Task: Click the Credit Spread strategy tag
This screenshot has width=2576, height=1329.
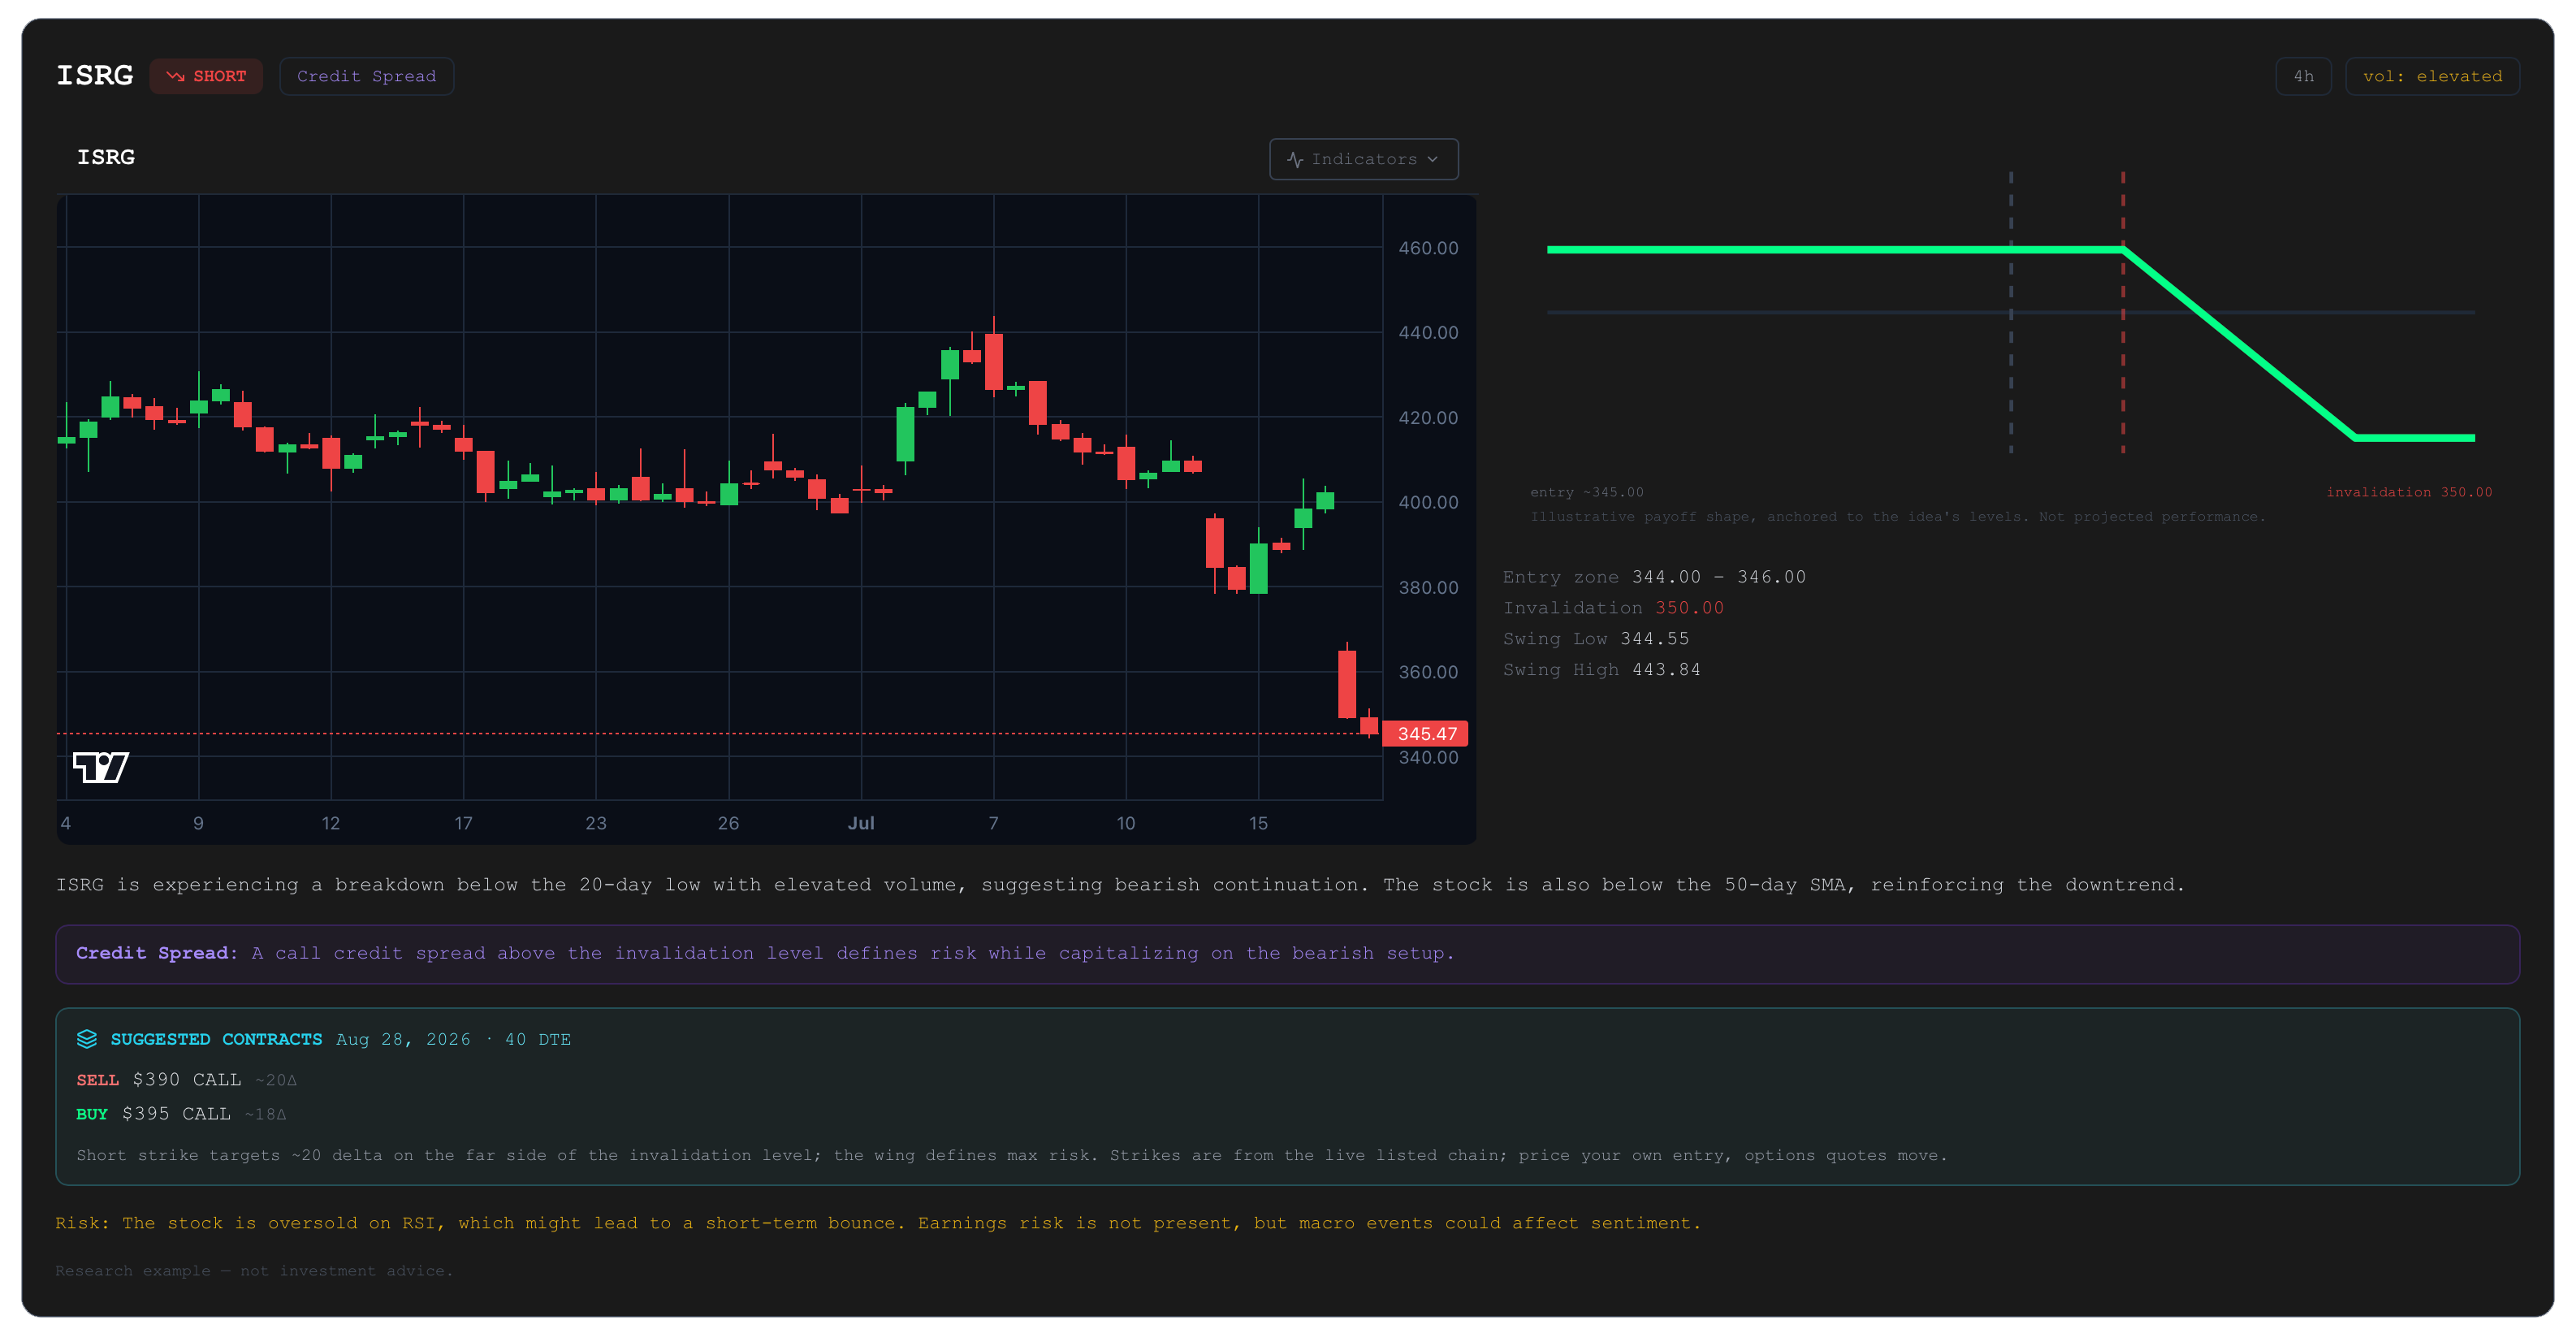Action: 366,76
